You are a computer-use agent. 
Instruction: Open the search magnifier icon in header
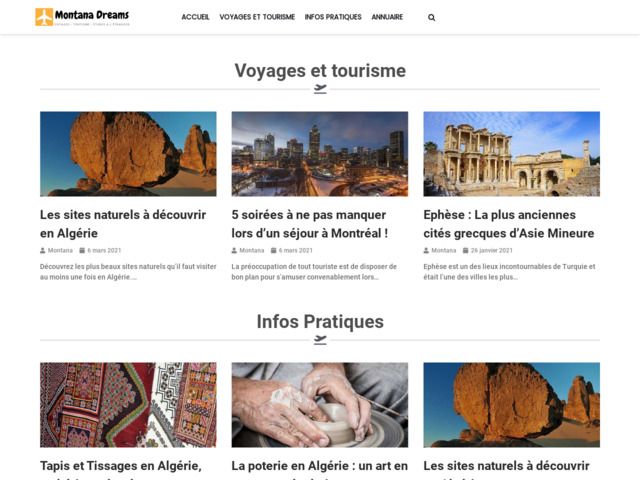pos(431,18)
